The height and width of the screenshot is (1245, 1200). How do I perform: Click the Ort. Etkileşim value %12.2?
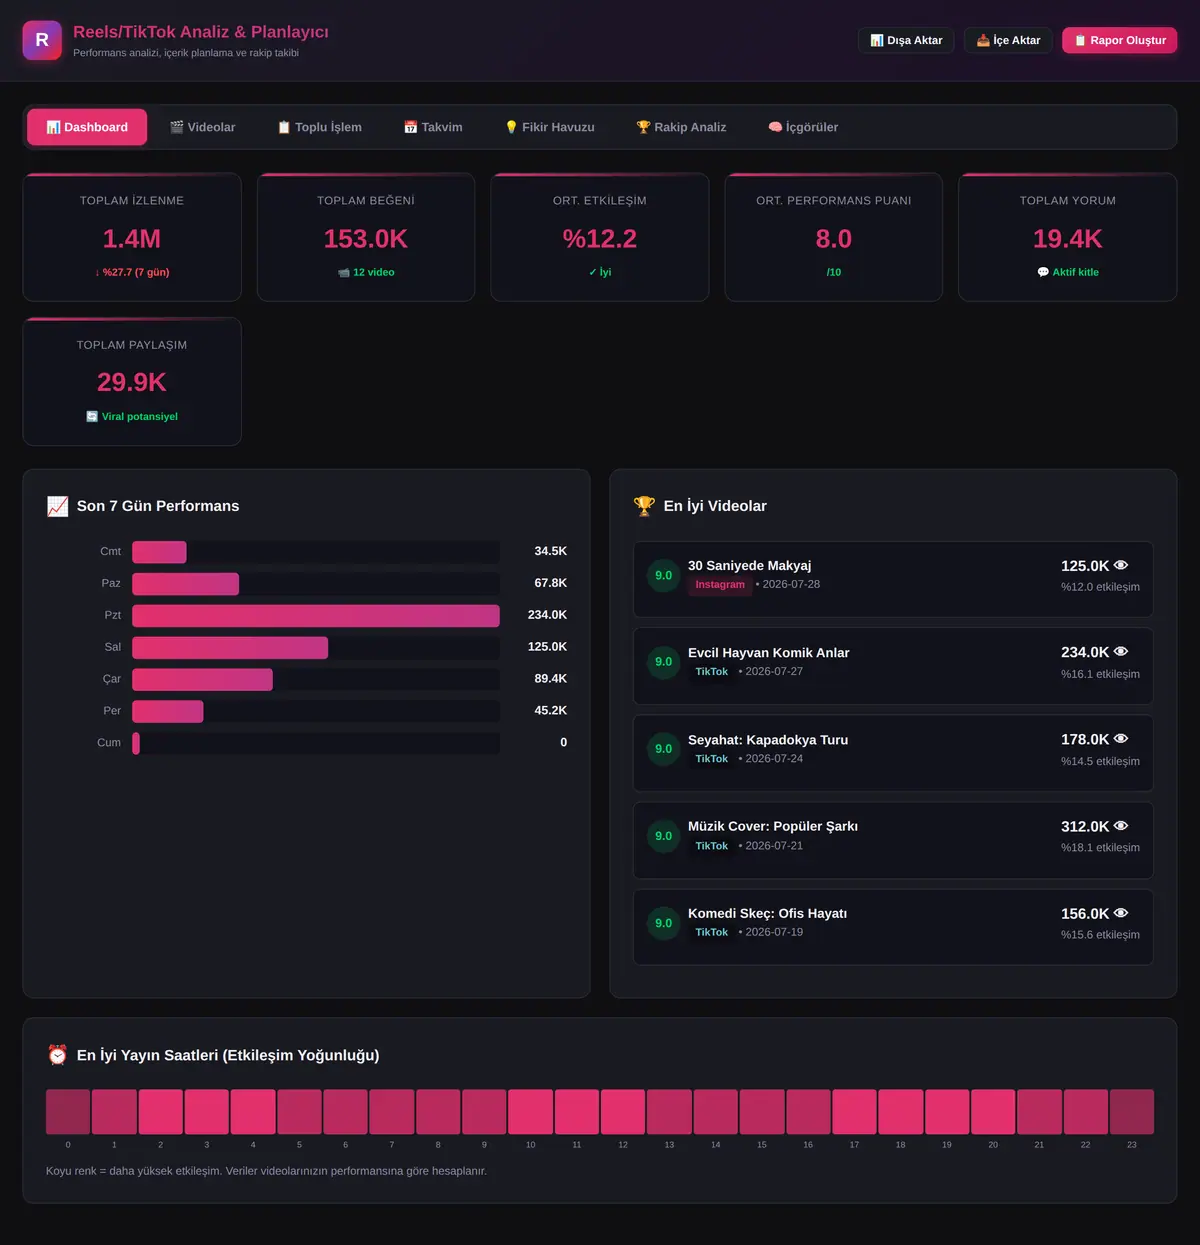pyautogui.click(x=600, y=239)
